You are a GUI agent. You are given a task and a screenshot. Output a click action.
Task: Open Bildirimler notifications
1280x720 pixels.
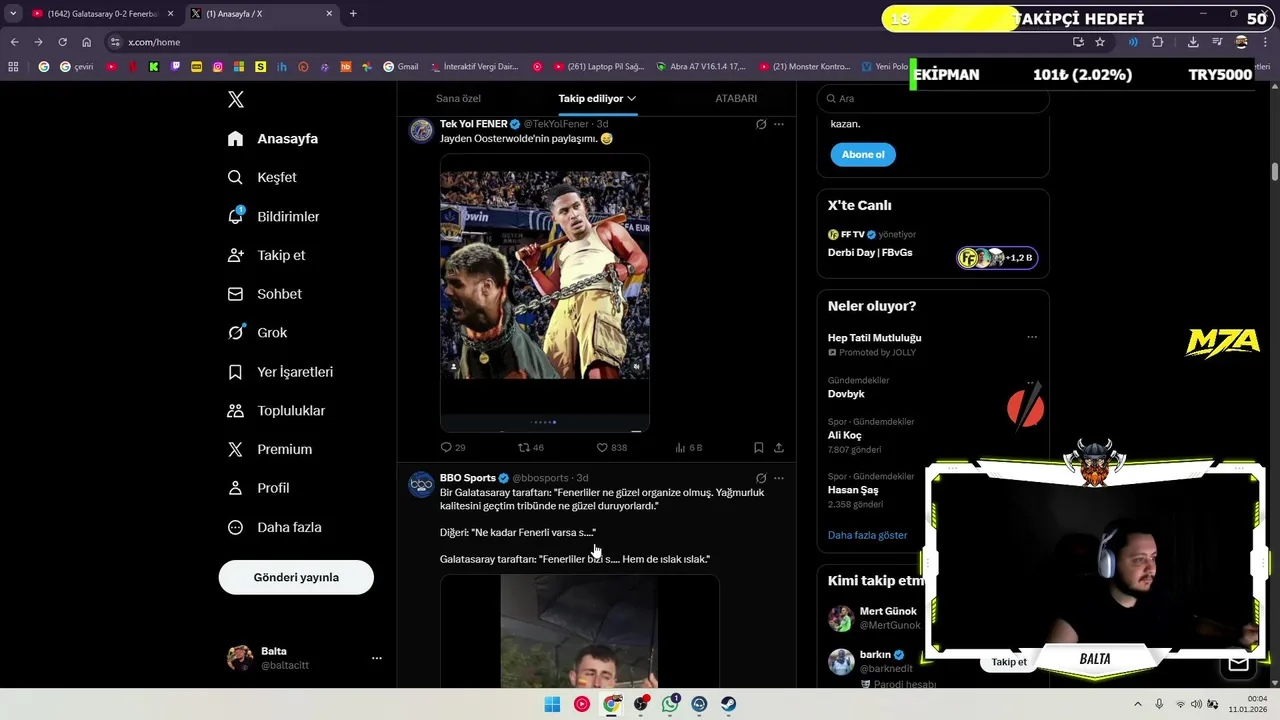coord(273,216)
